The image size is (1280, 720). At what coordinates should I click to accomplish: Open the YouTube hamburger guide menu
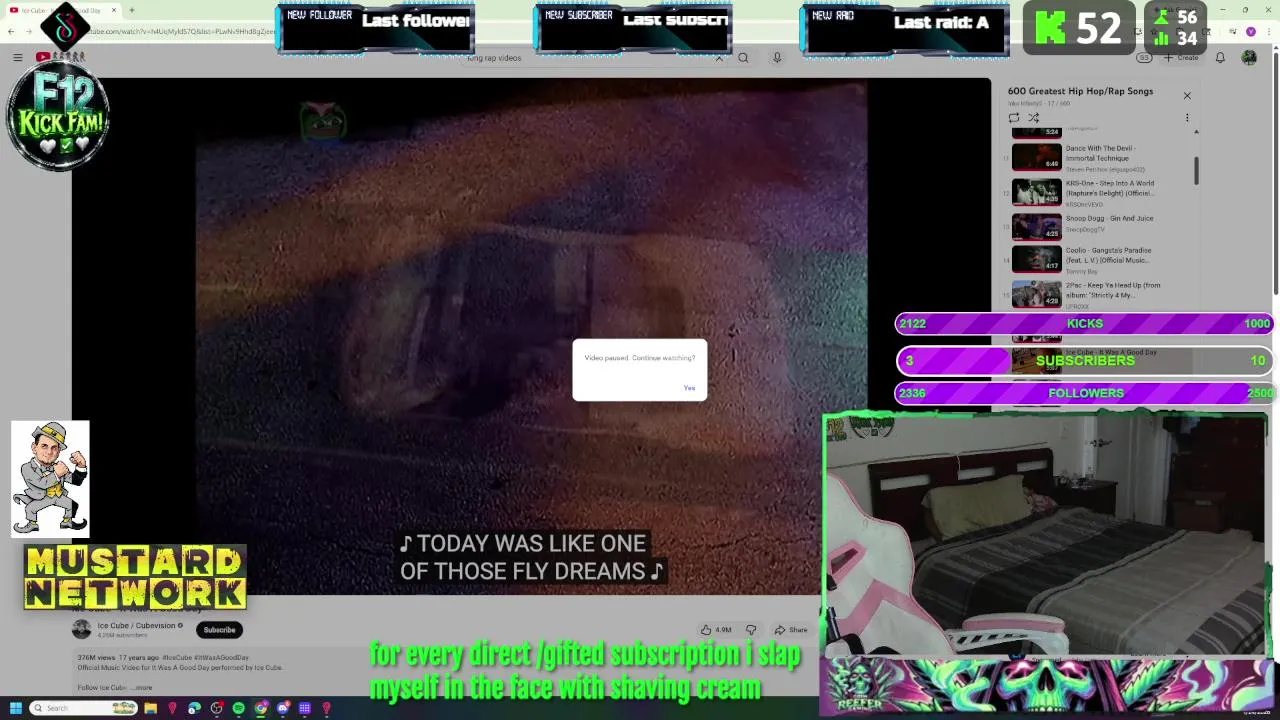tap(17, 58)
